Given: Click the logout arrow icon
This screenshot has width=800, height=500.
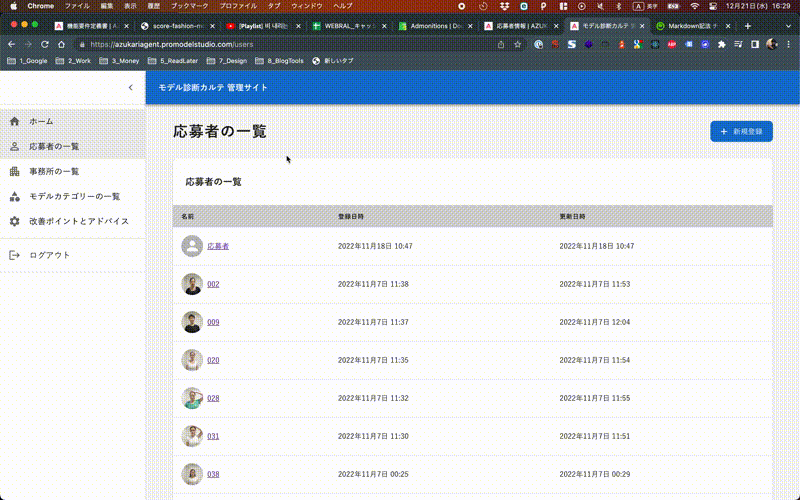Looking at the screenshot, I should [x=14, y=255].
